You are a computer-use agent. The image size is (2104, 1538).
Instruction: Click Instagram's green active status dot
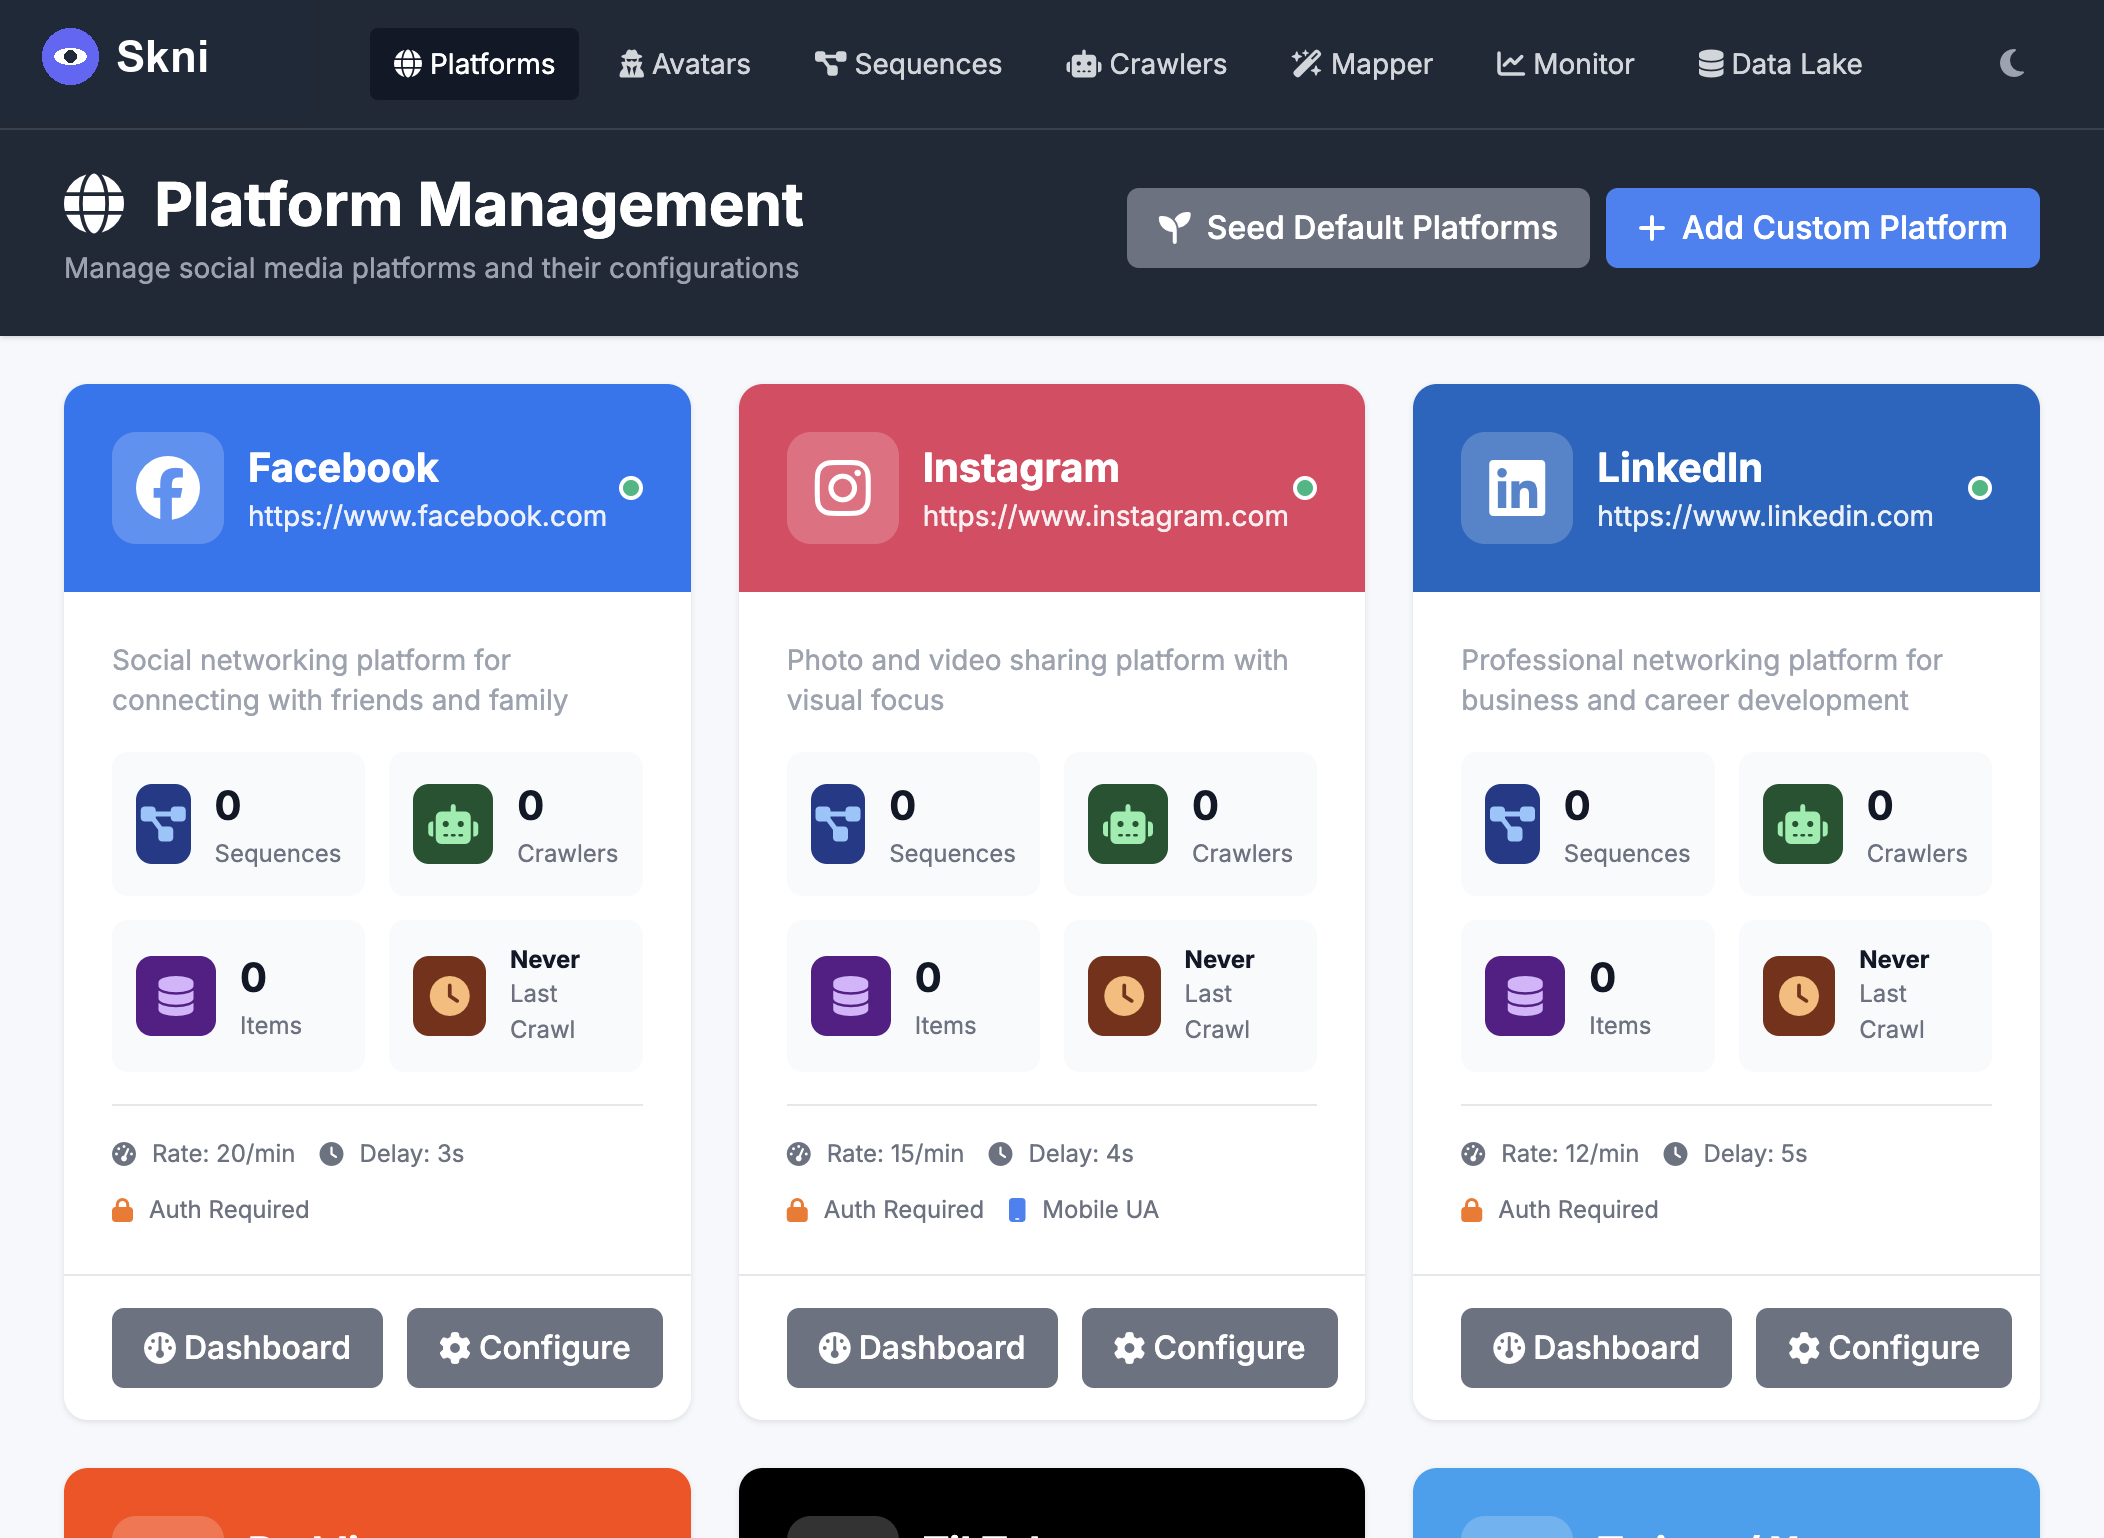point(1304,488)
